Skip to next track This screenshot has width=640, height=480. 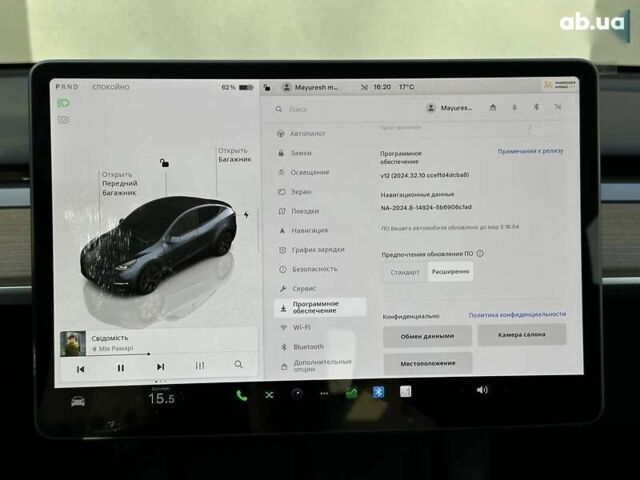161,367
